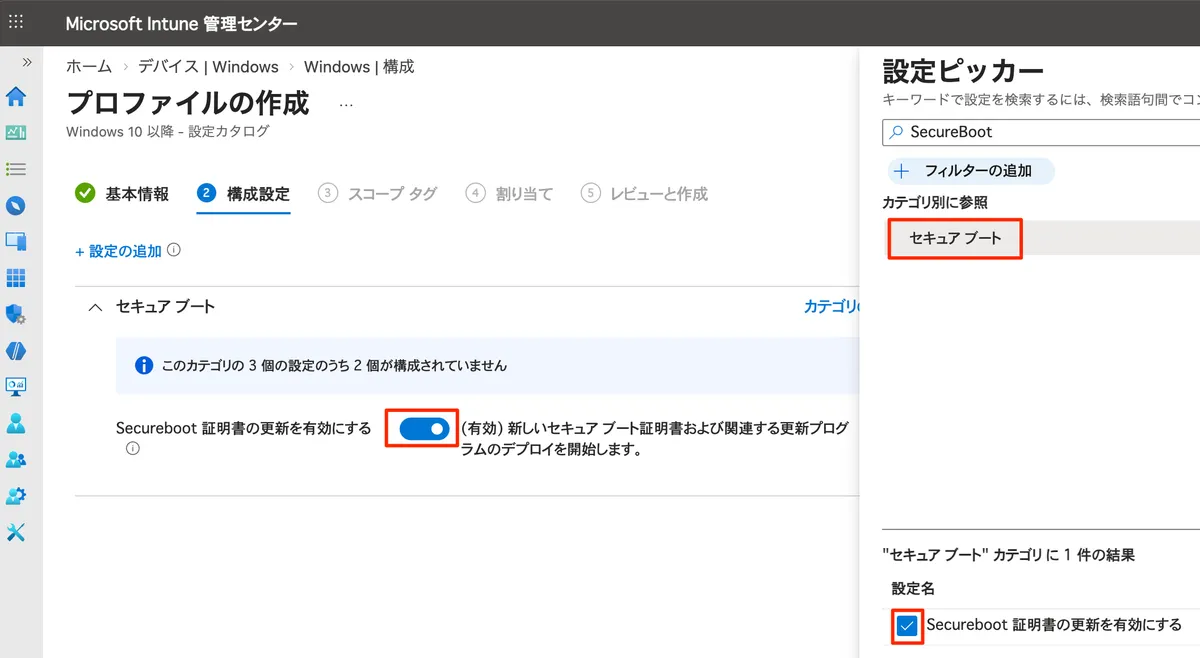Viewport: 1200px width, 658px height.
Task: Open Groups two-person icon in sidebar
Action: 16,460
